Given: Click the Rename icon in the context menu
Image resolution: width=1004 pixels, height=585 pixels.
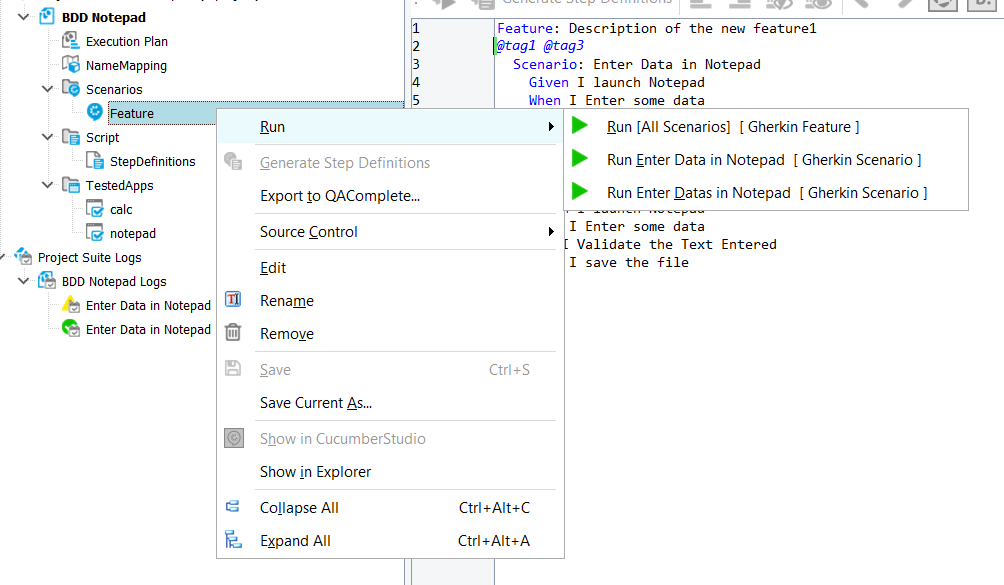Looking at the screenshot, I should pyautogui.click(x=235, y=299).
